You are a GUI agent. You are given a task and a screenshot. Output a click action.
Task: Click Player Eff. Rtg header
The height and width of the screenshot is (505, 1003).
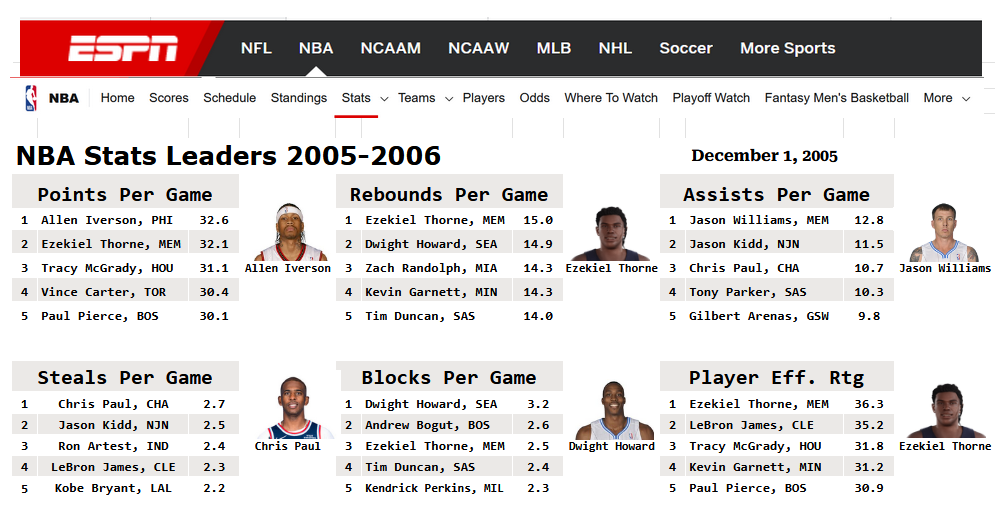[777, 378]
